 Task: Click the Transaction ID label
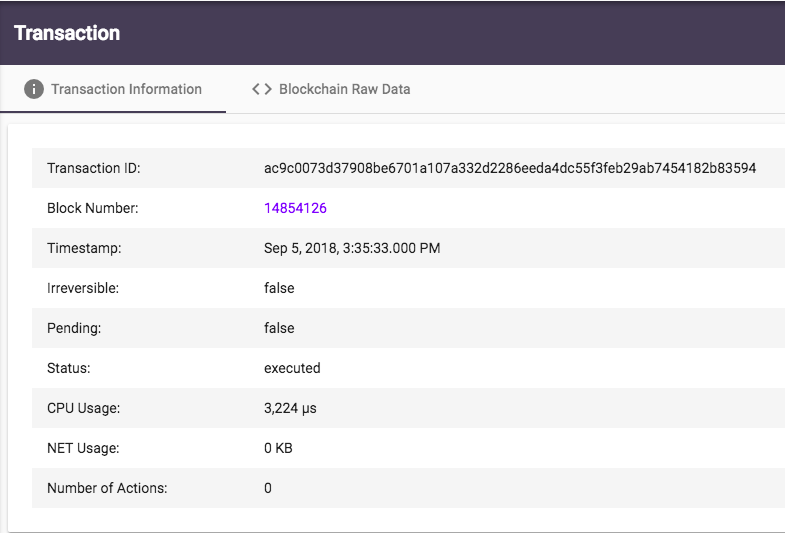94,168
